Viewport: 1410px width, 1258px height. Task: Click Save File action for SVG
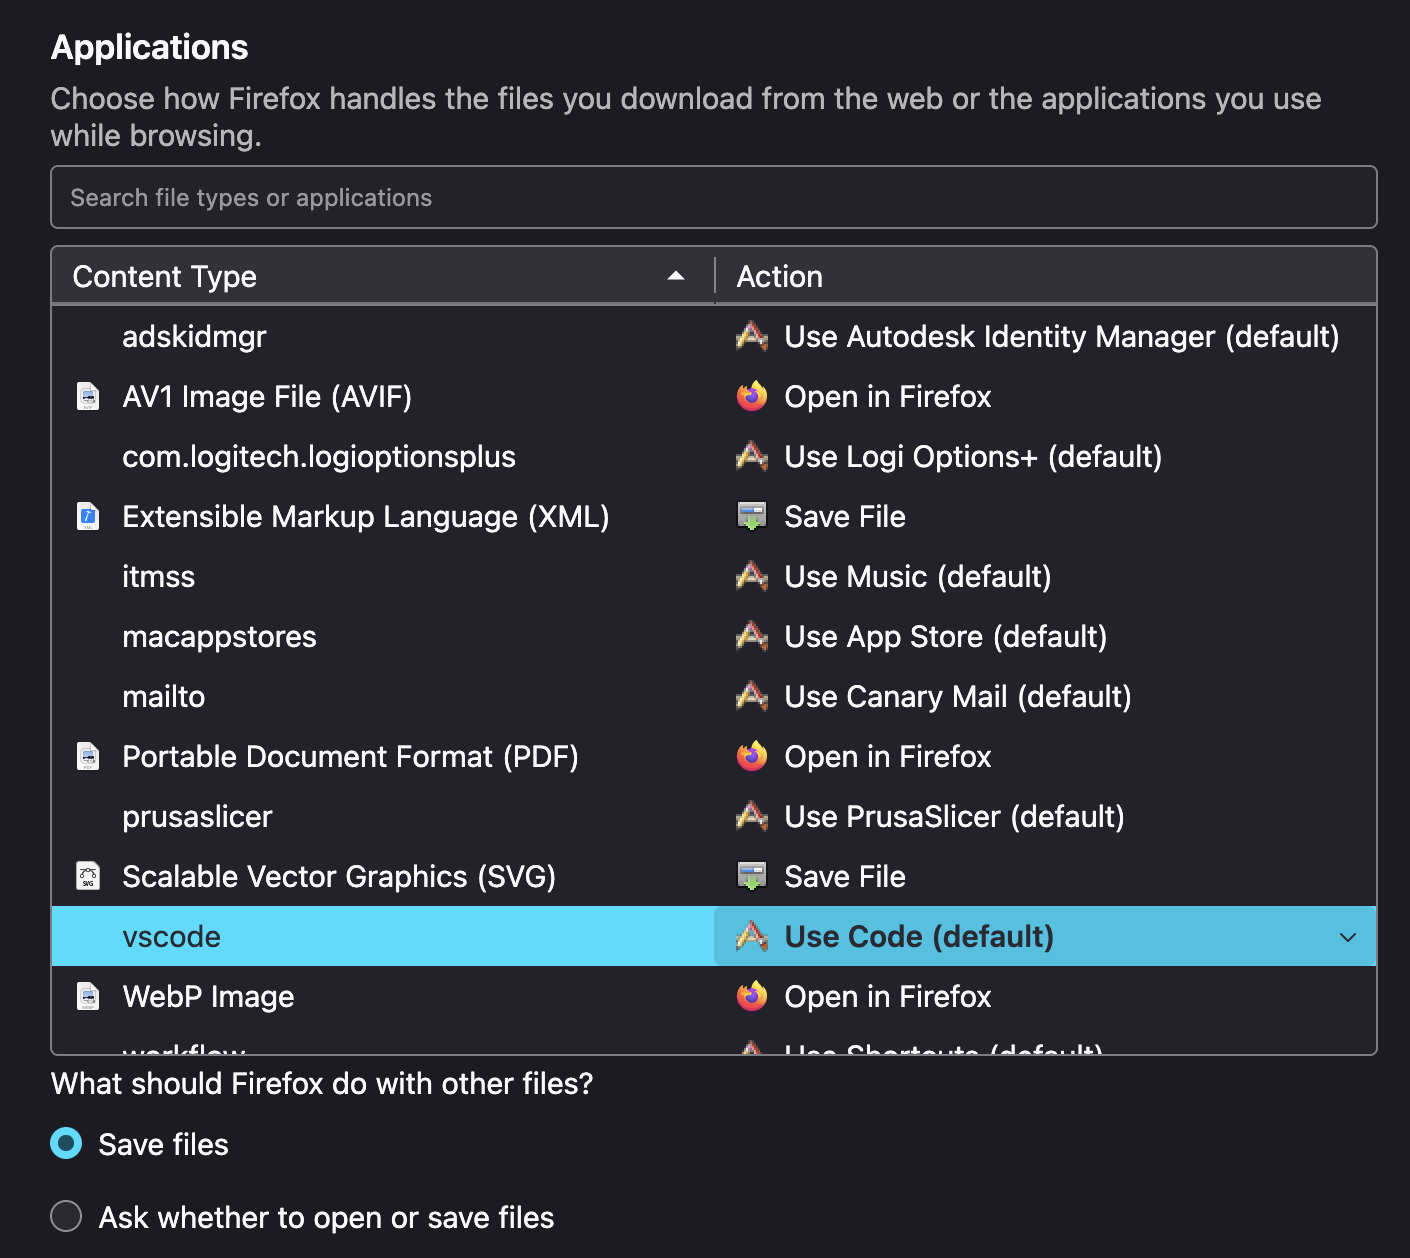[845, 877]
